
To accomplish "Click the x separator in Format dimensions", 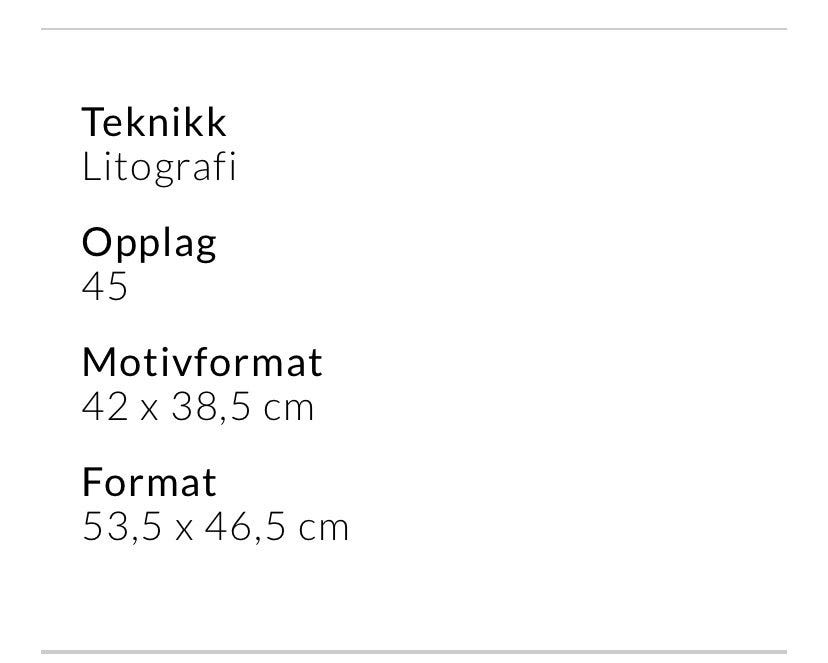I will point(184,530).
